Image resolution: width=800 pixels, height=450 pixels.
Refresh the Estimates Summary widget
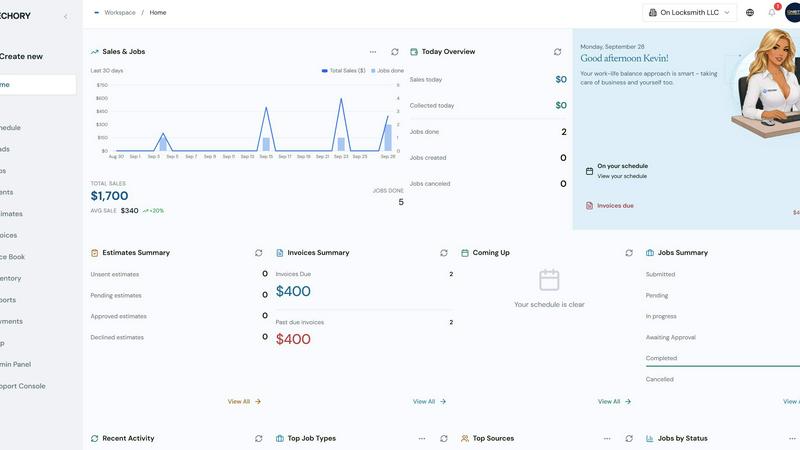coord(259,253)
